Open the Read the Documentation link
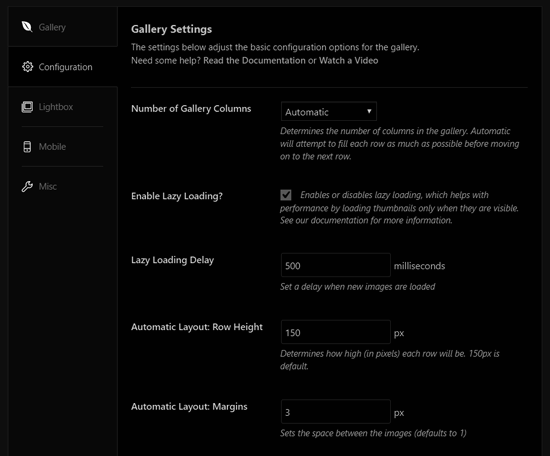This screenshot has width=550, height=456. click(254, 60)
